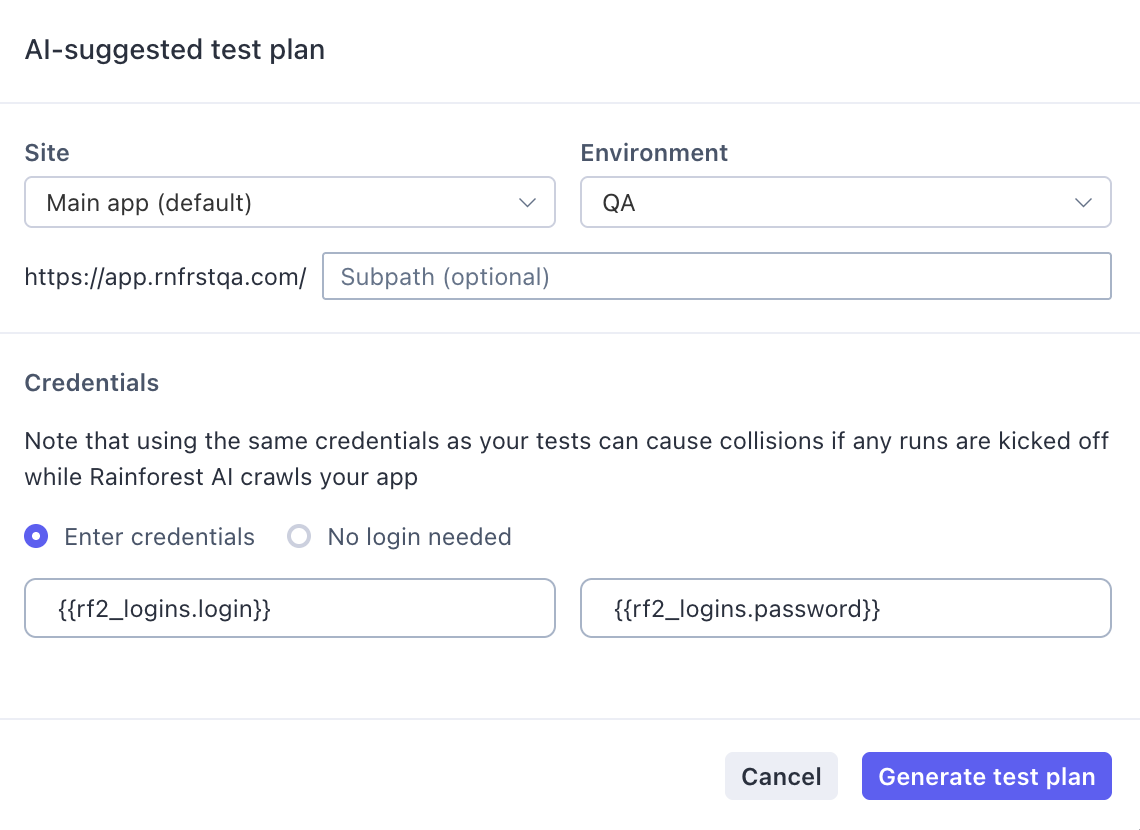The height and width of the screenshot is (830, 1140).
Task: Click the Environment field label
Action: [654, 153]
